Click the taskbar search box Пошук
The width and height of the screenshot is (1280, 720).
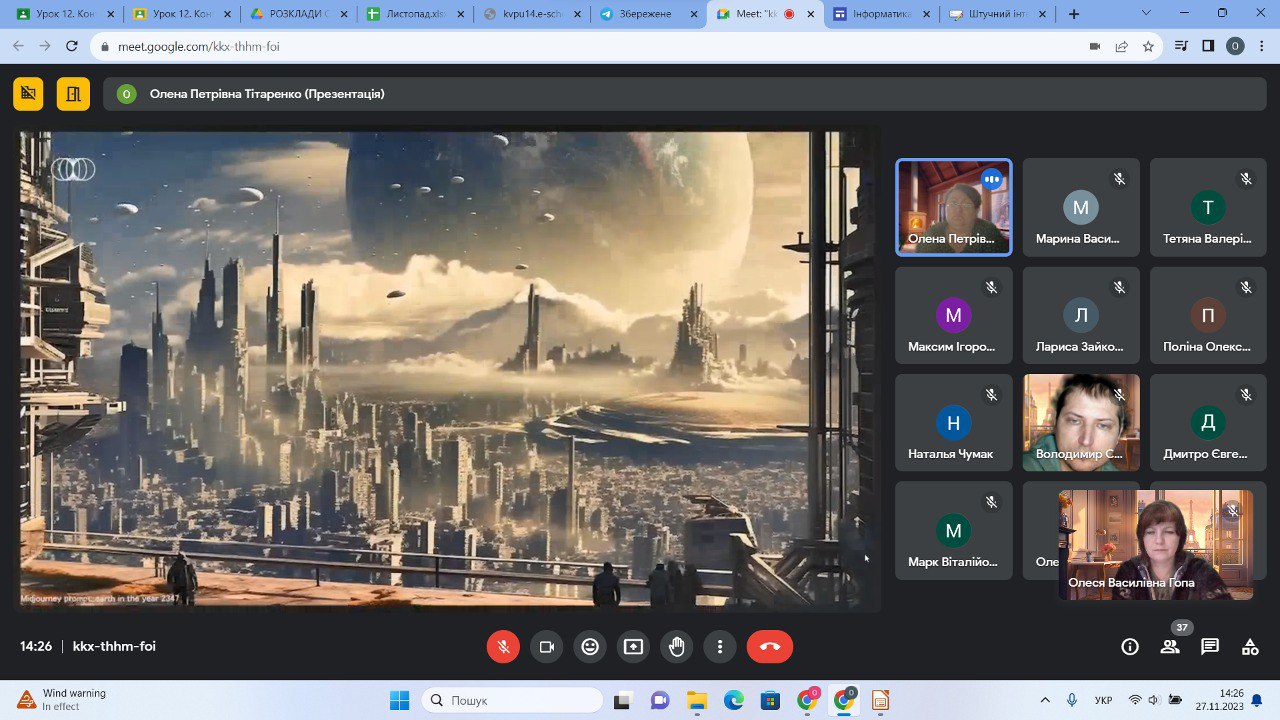pyautogui.click(x=512, y=700)
